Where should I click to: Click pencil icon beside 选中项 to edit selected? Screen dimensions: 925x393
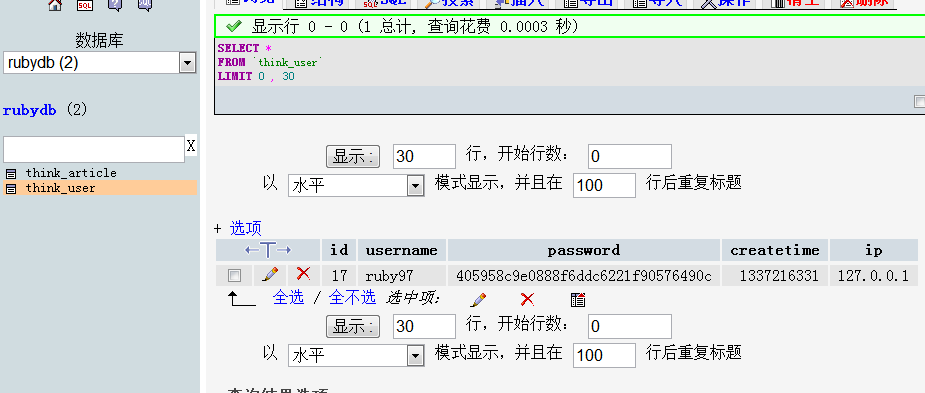click(478, 300)
